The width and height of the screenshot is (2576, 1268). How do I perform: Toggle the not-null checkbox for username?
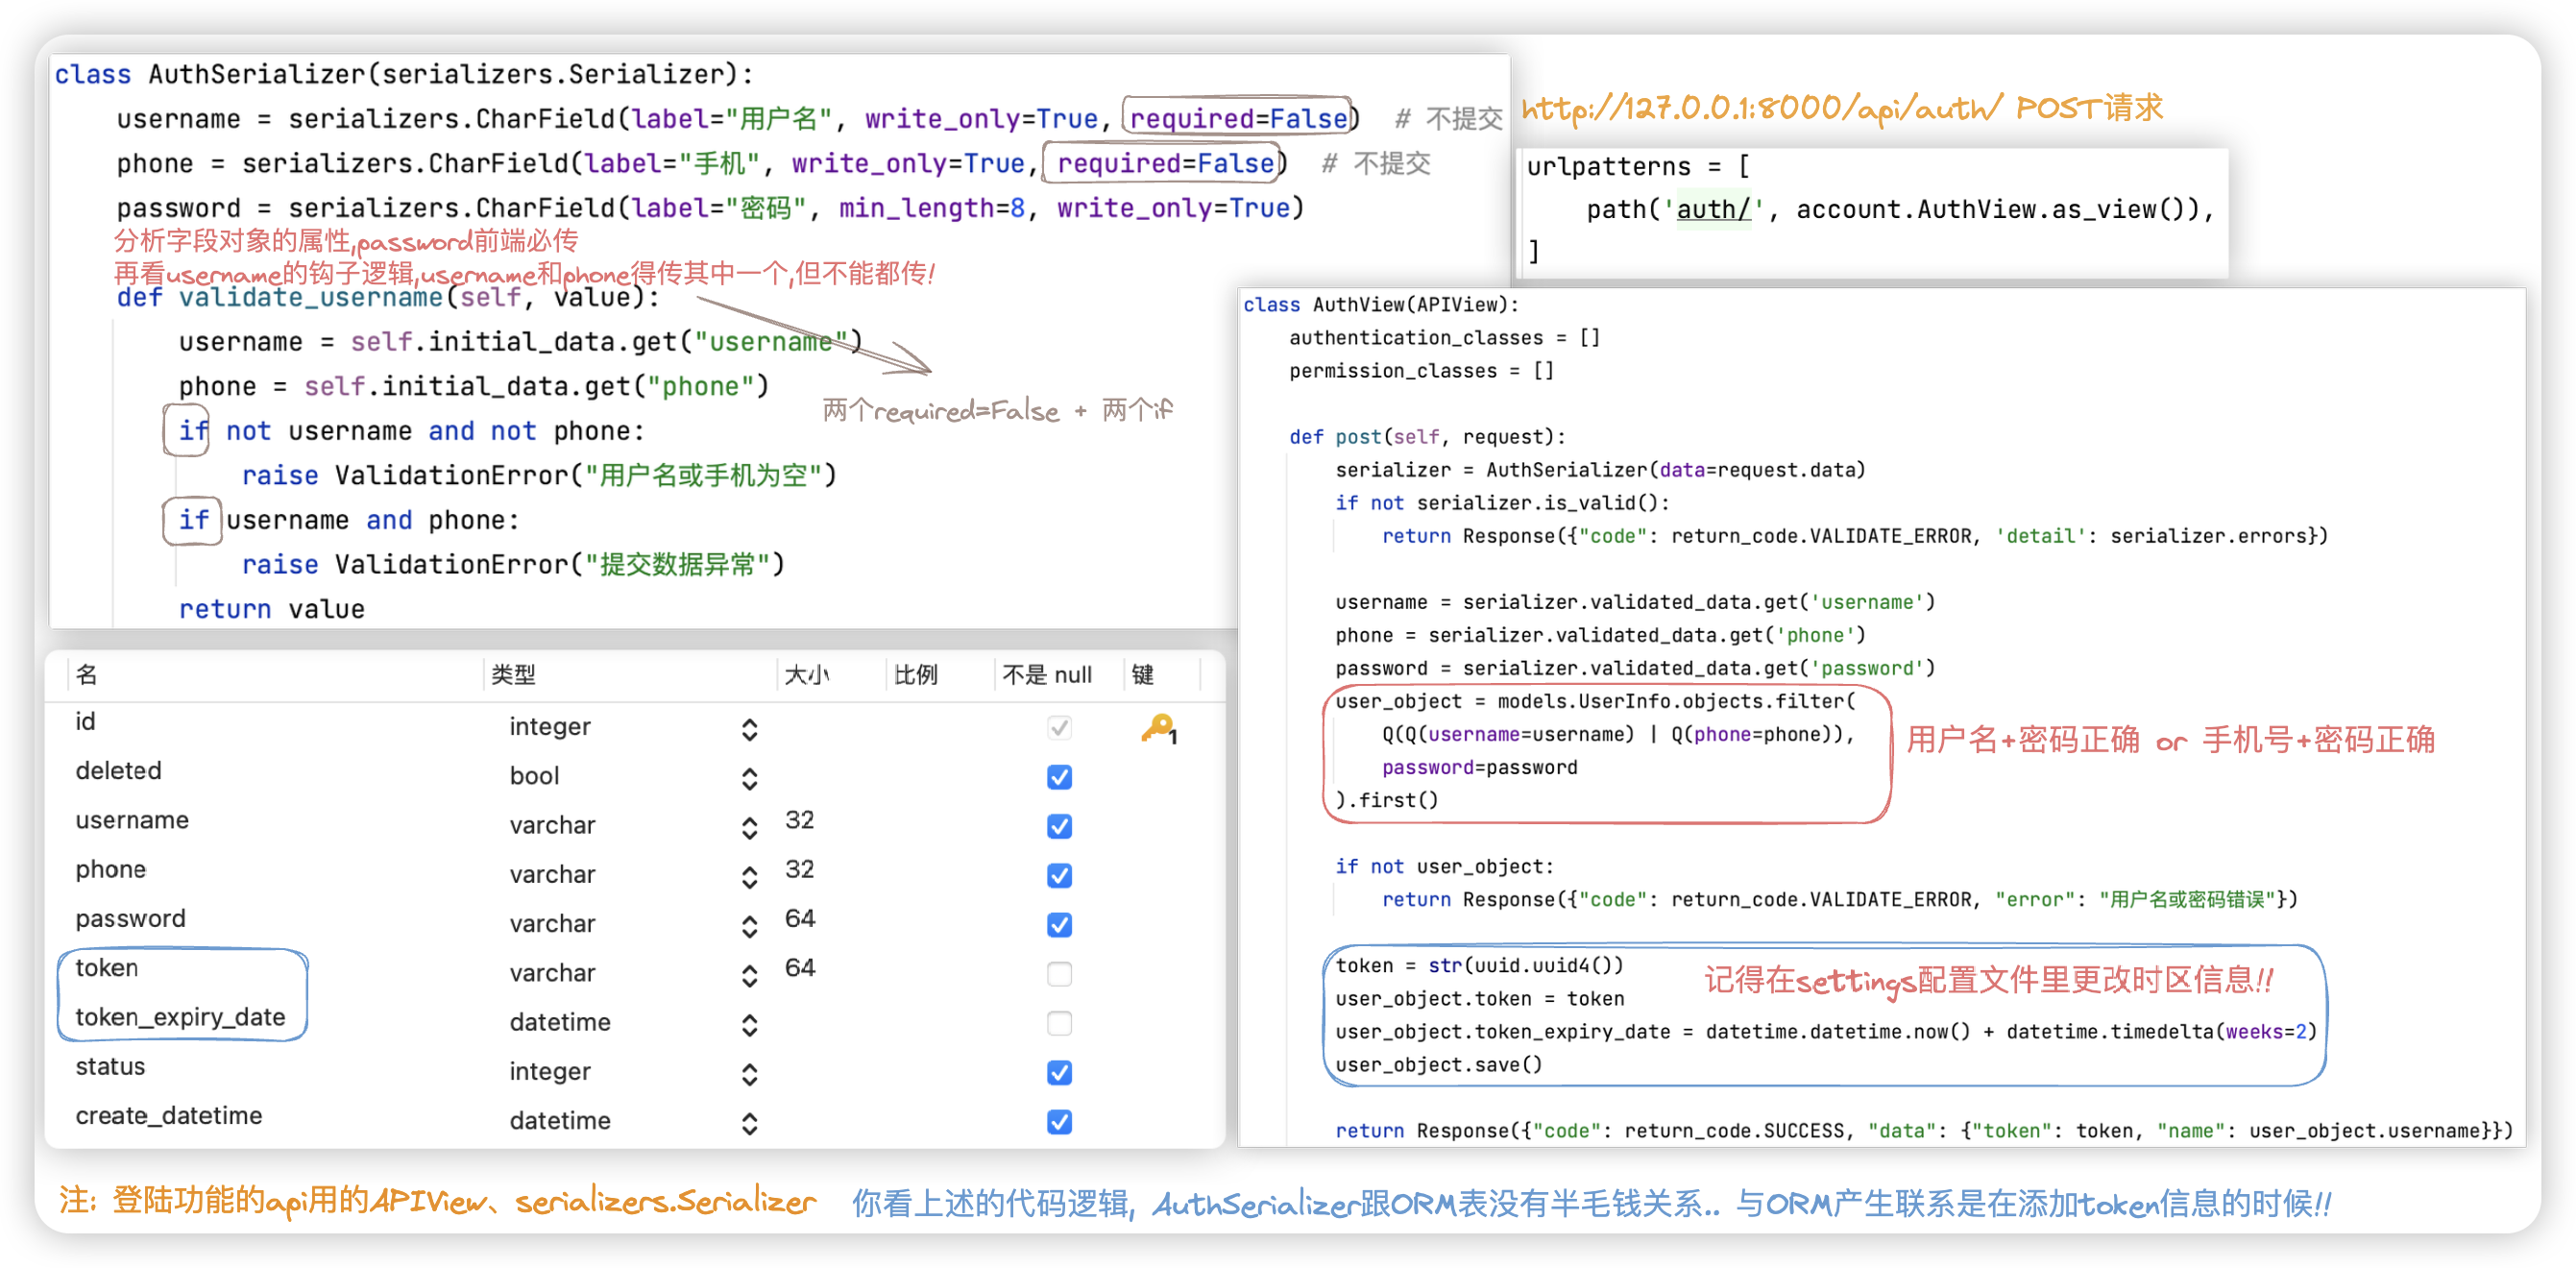1059,826
